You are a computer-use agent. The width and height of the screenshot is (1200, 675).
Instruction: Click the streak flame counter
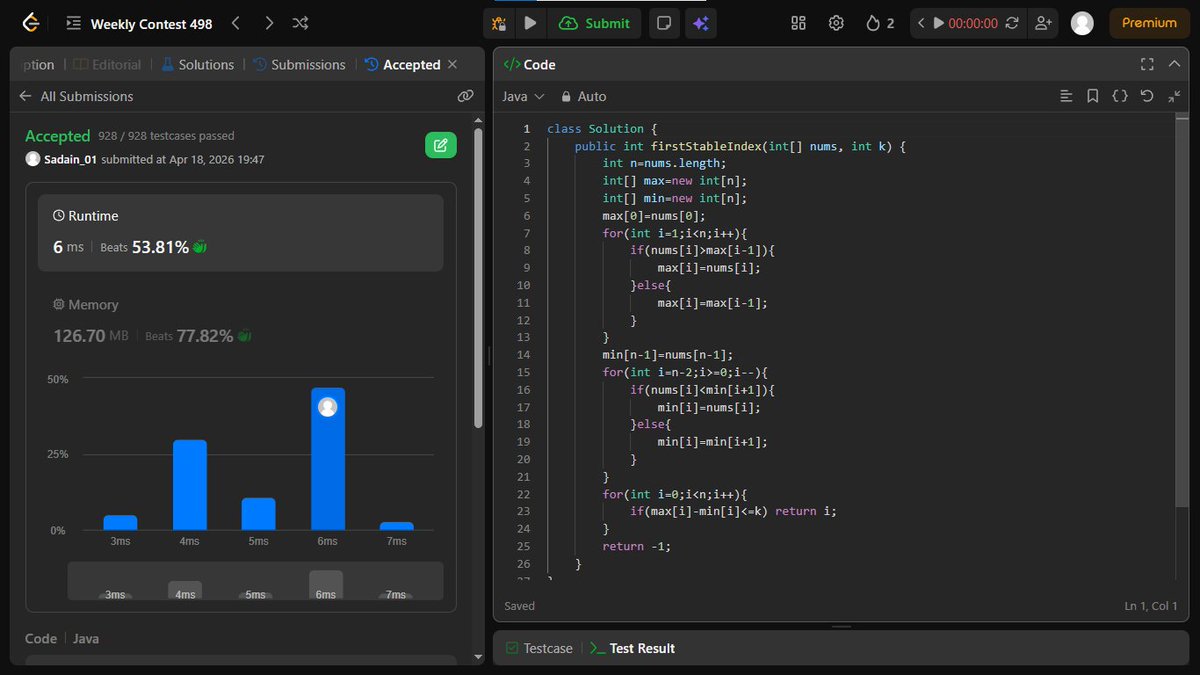click(880, 23)
